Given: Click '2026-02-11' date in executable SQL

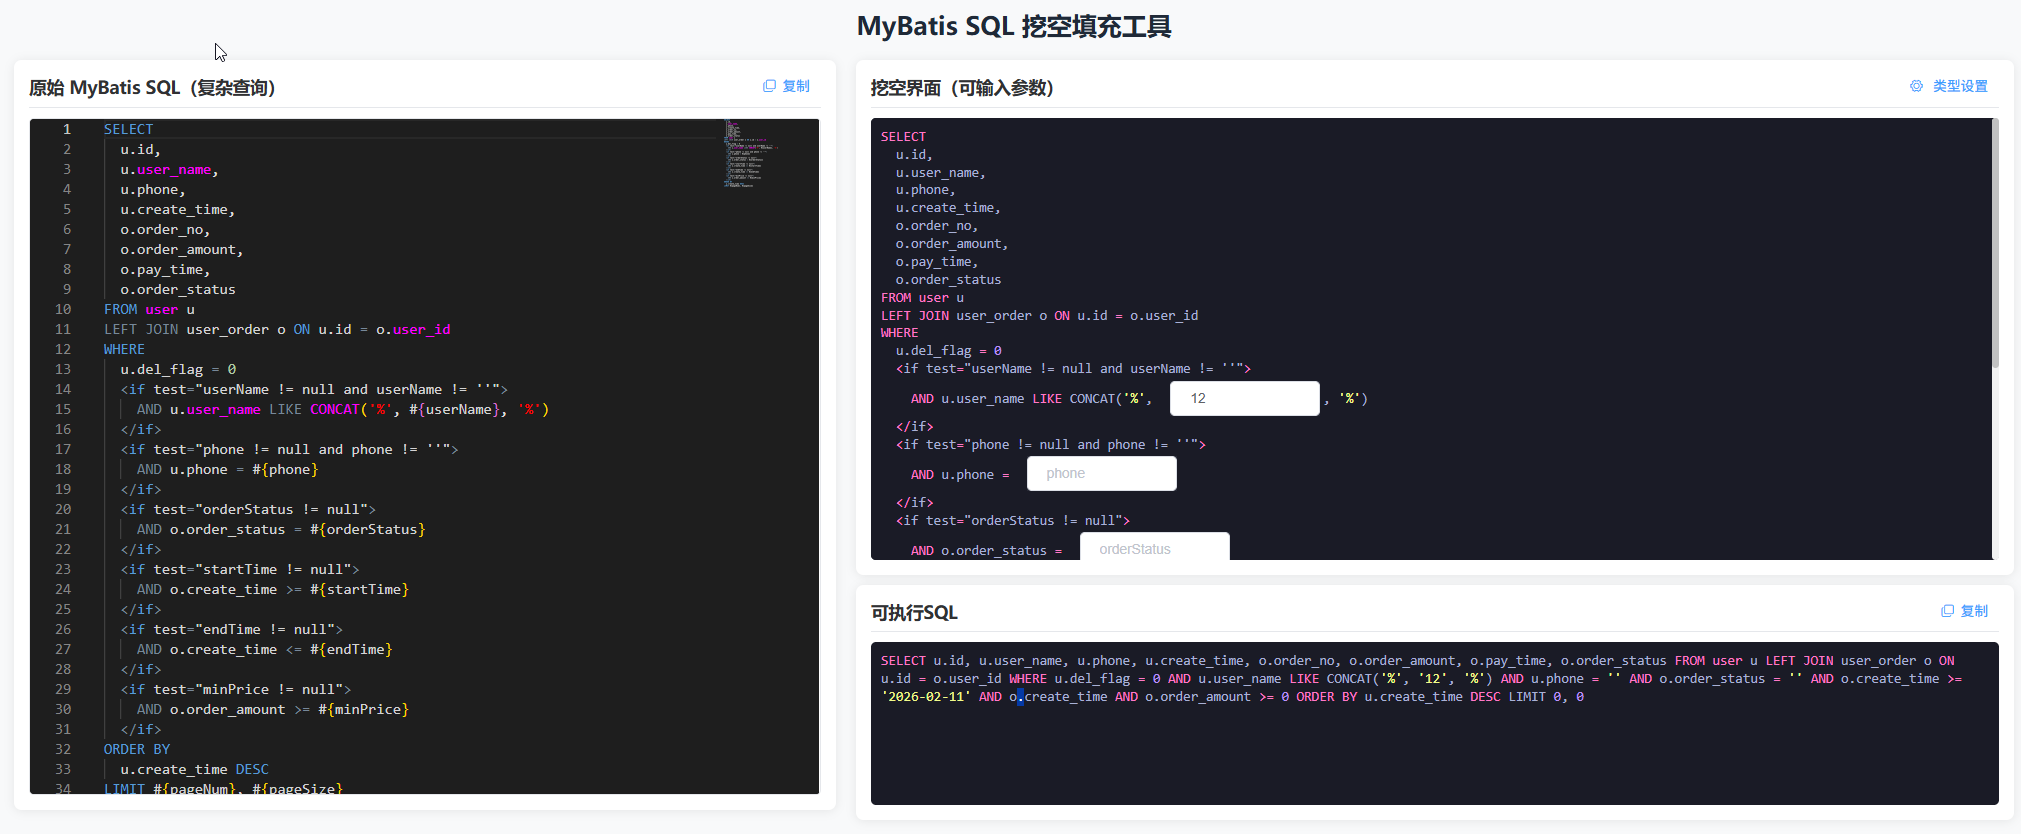Looking at the screenshot, I should pyautogui.click(x=925, y=696).
